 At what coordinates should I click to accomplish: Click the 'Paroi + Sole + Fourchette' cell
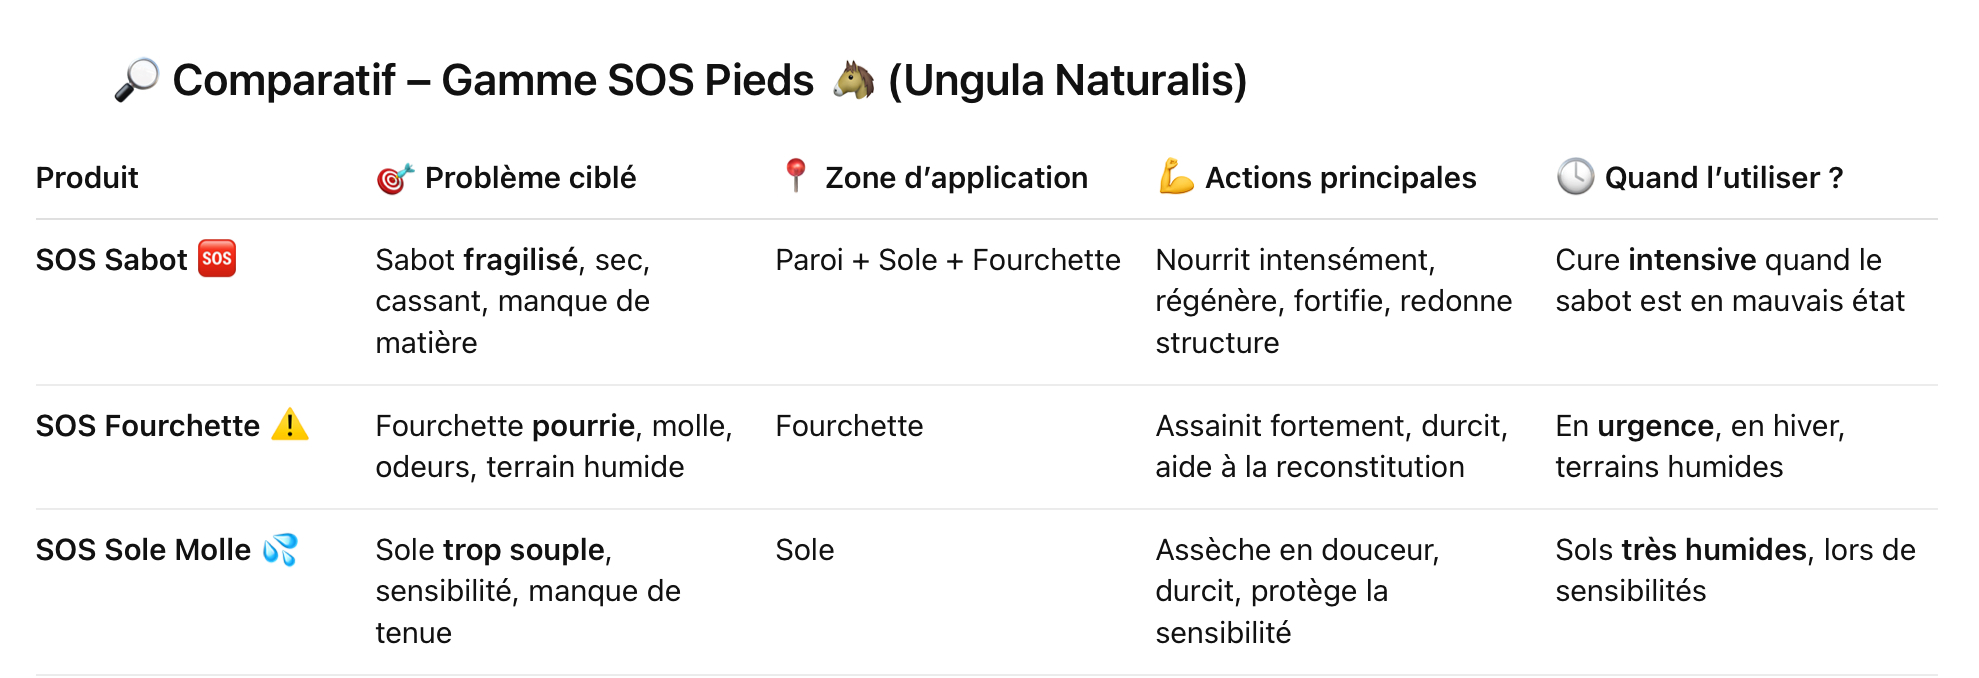tap(947, 260)
